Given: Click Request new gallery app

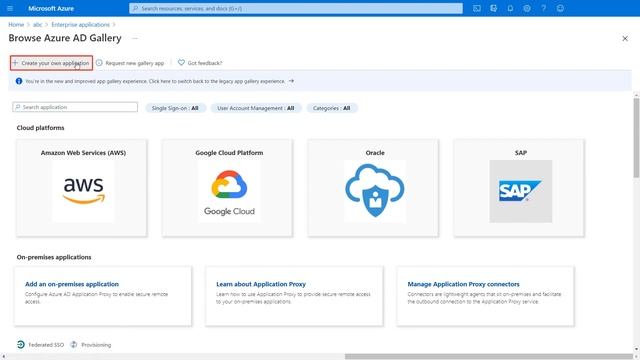Looking at the screenshot, I should click(x=130, y=63).
